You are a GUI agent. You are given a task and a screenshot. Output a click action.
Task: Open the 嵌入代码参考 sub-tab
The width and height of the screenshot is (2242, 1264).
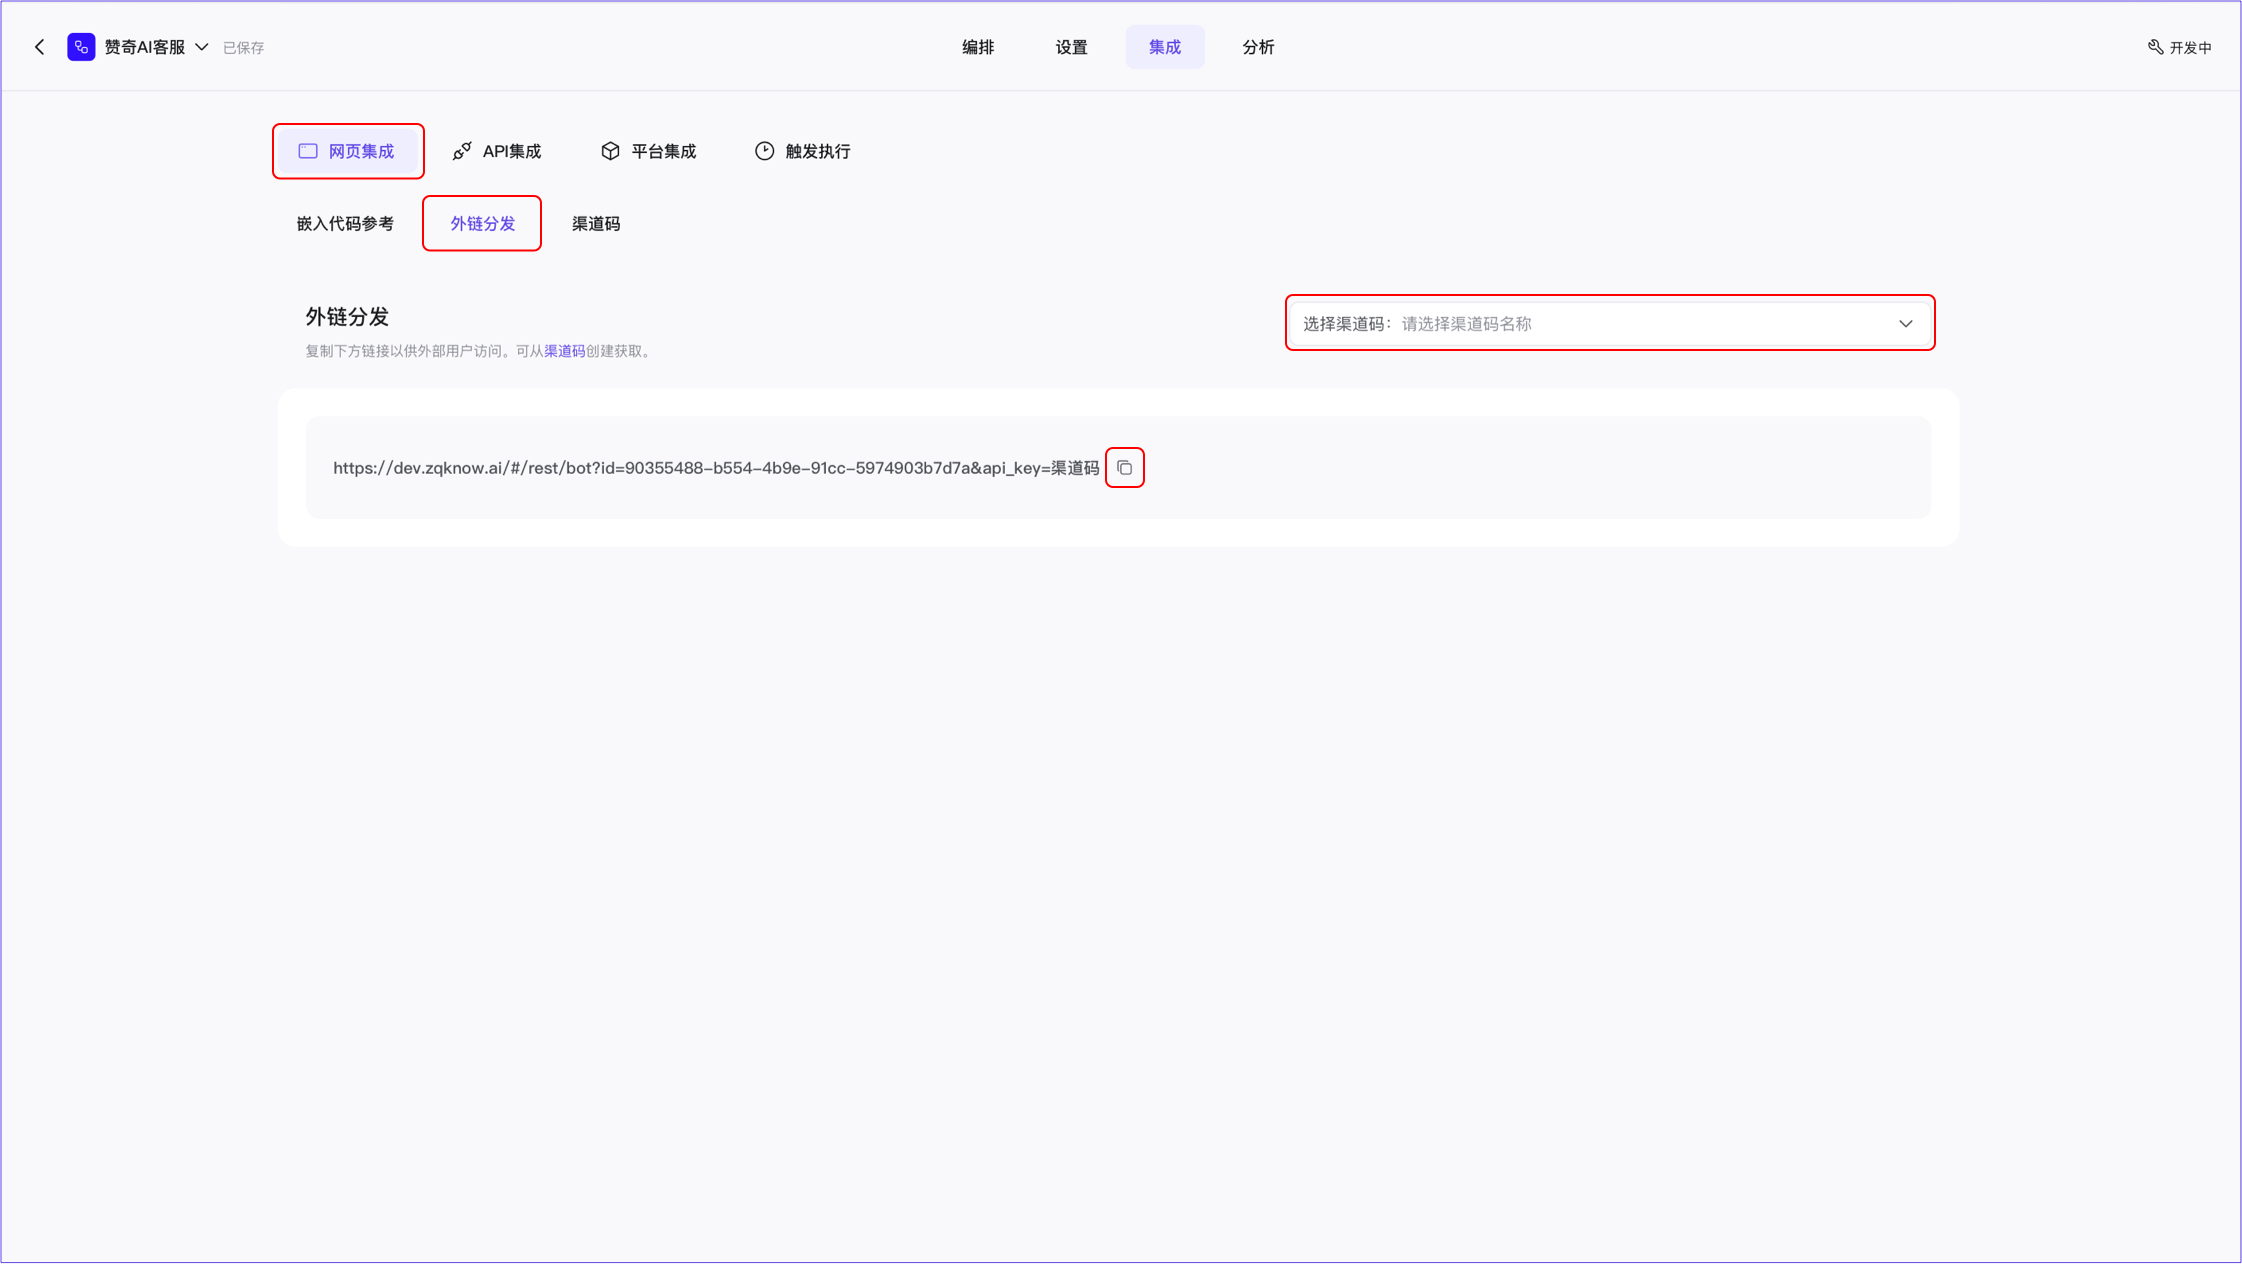pos(345,224)
